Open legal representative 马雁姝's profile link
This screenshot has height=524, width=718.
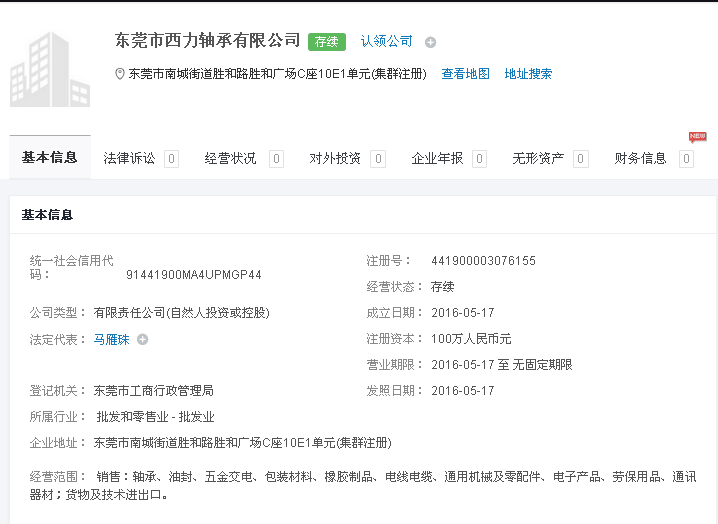(x=111, y=339)
